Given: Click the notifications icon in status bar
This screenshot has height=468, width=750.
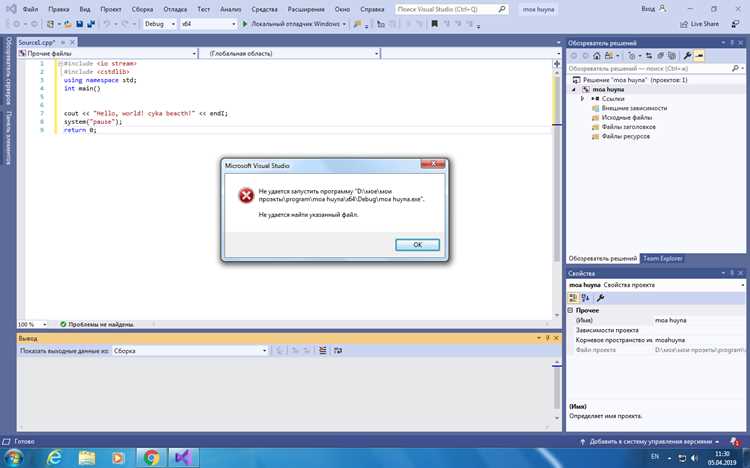Looking at the screenshot, I should tap(734, 442).
